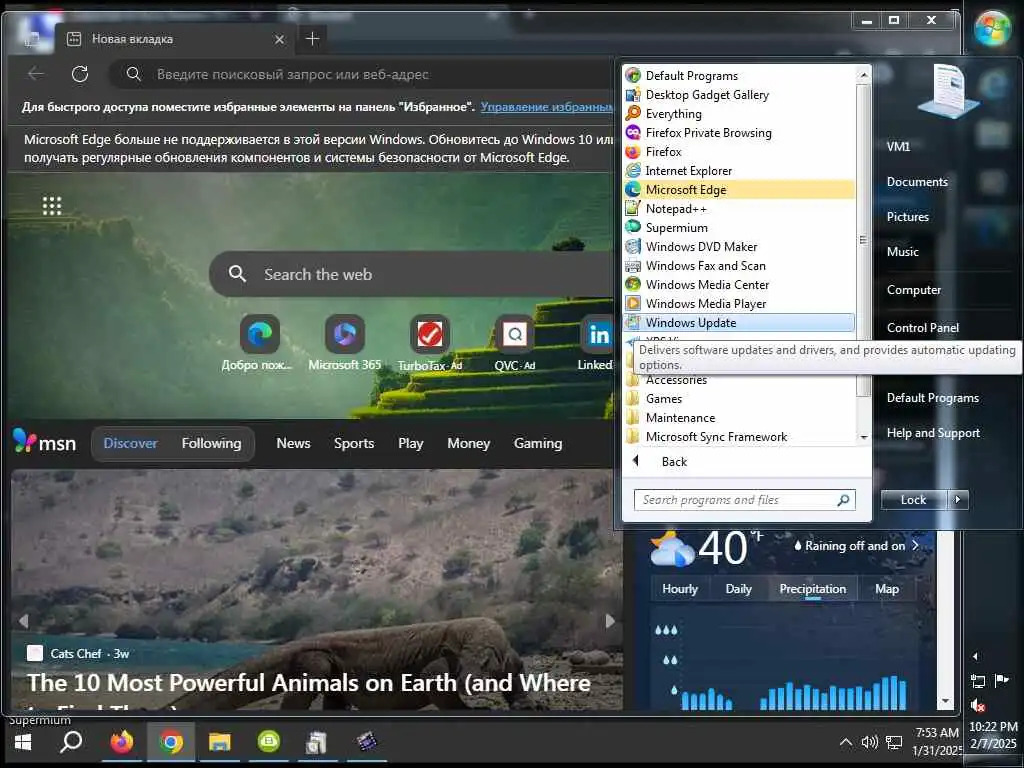The width and height of the screenshot is (1024, 768).
Task: Click the programs list scrollbar thumb
Action: 863,240
